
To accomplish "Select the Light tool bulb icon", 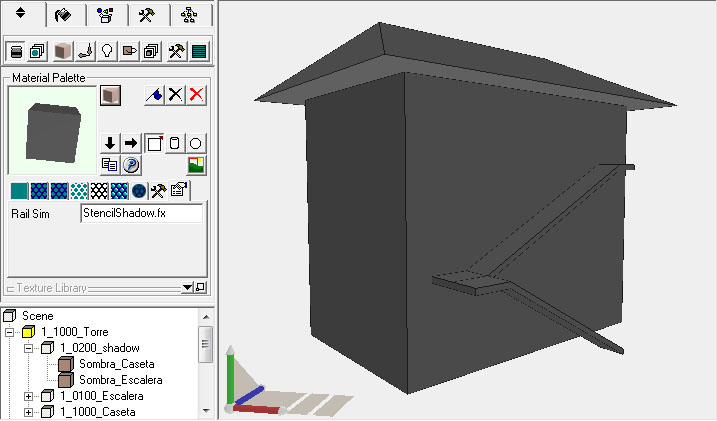I will 107,50.
